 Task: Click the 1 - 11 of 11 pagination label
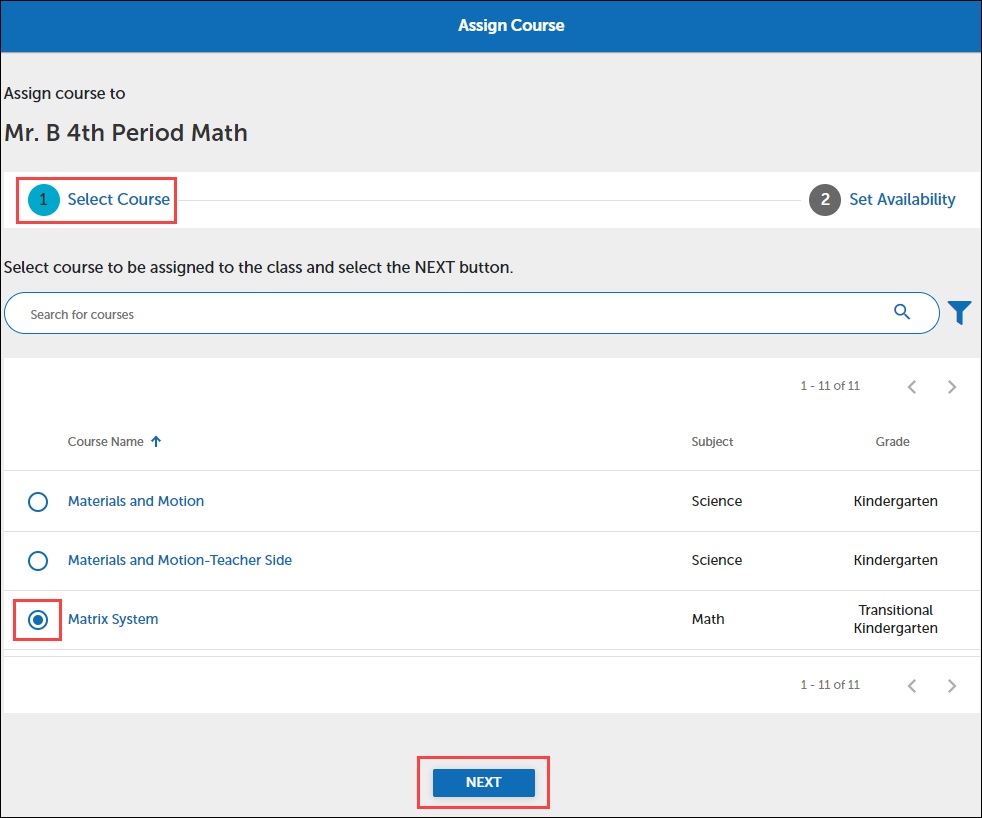[830, 385]
